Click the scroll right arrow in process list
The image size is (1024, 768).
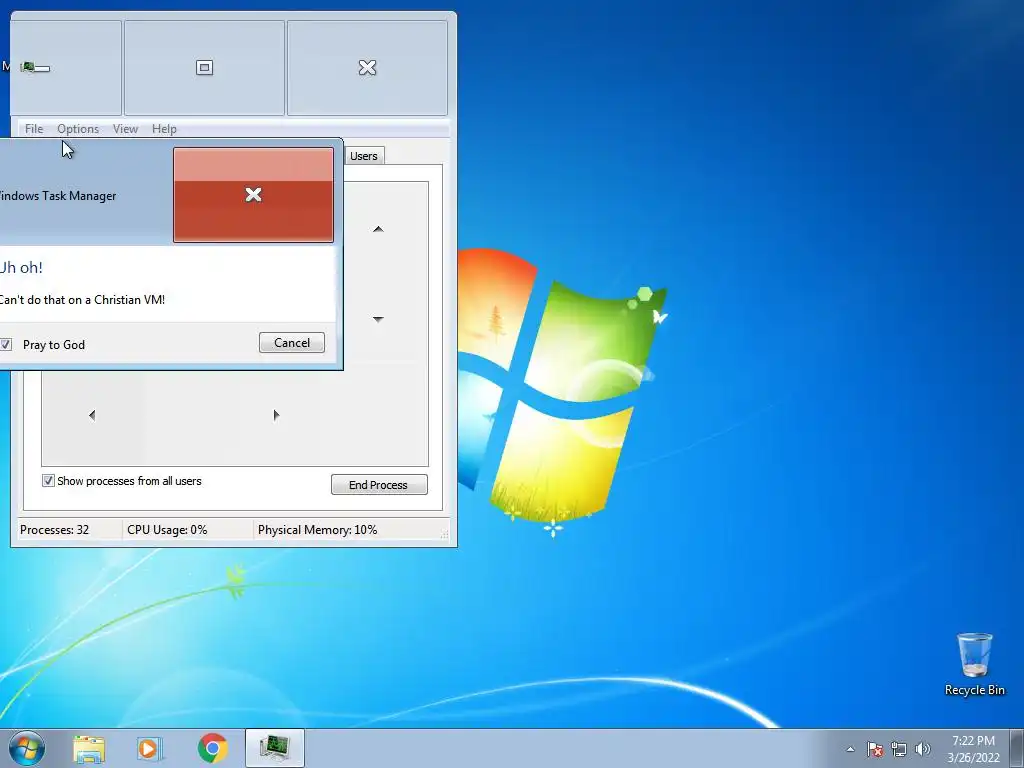276,415
